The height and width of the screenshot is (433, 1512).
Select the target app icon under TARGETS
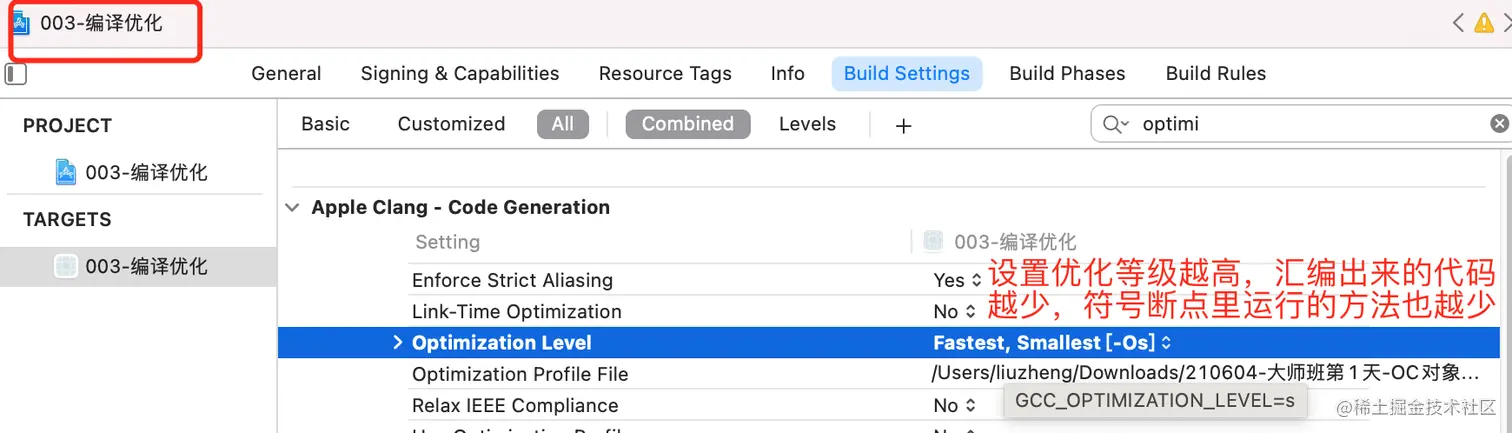66,266
